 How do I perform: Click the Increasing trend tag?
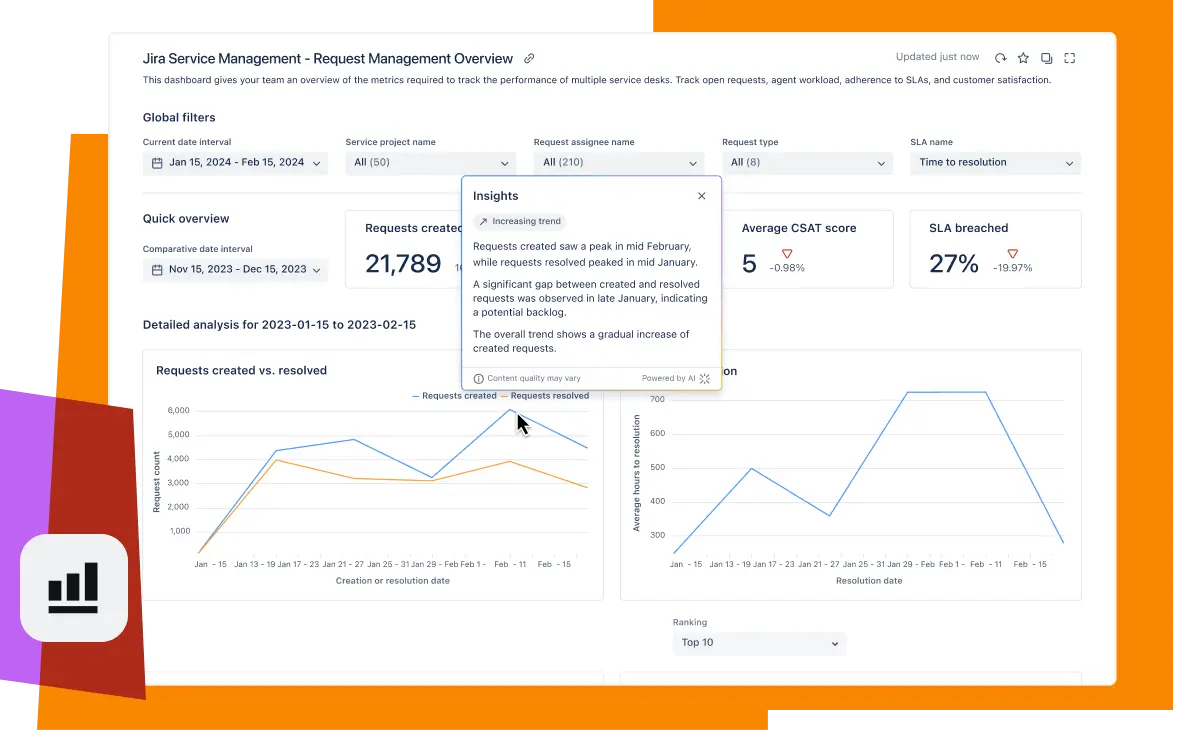[520, 222]
